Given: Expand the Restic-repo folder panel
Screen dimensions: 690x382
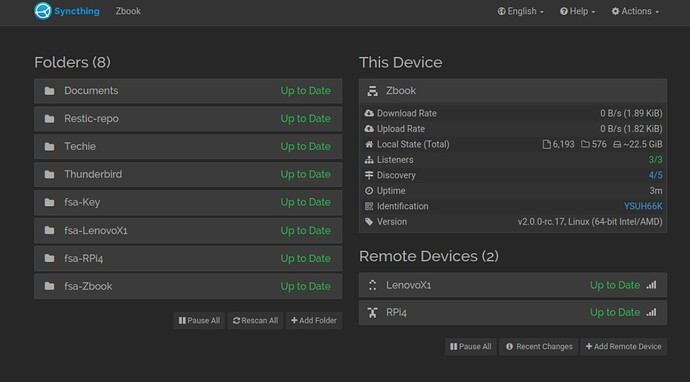Looking at the screenshot, I should (x=188, y=119).
